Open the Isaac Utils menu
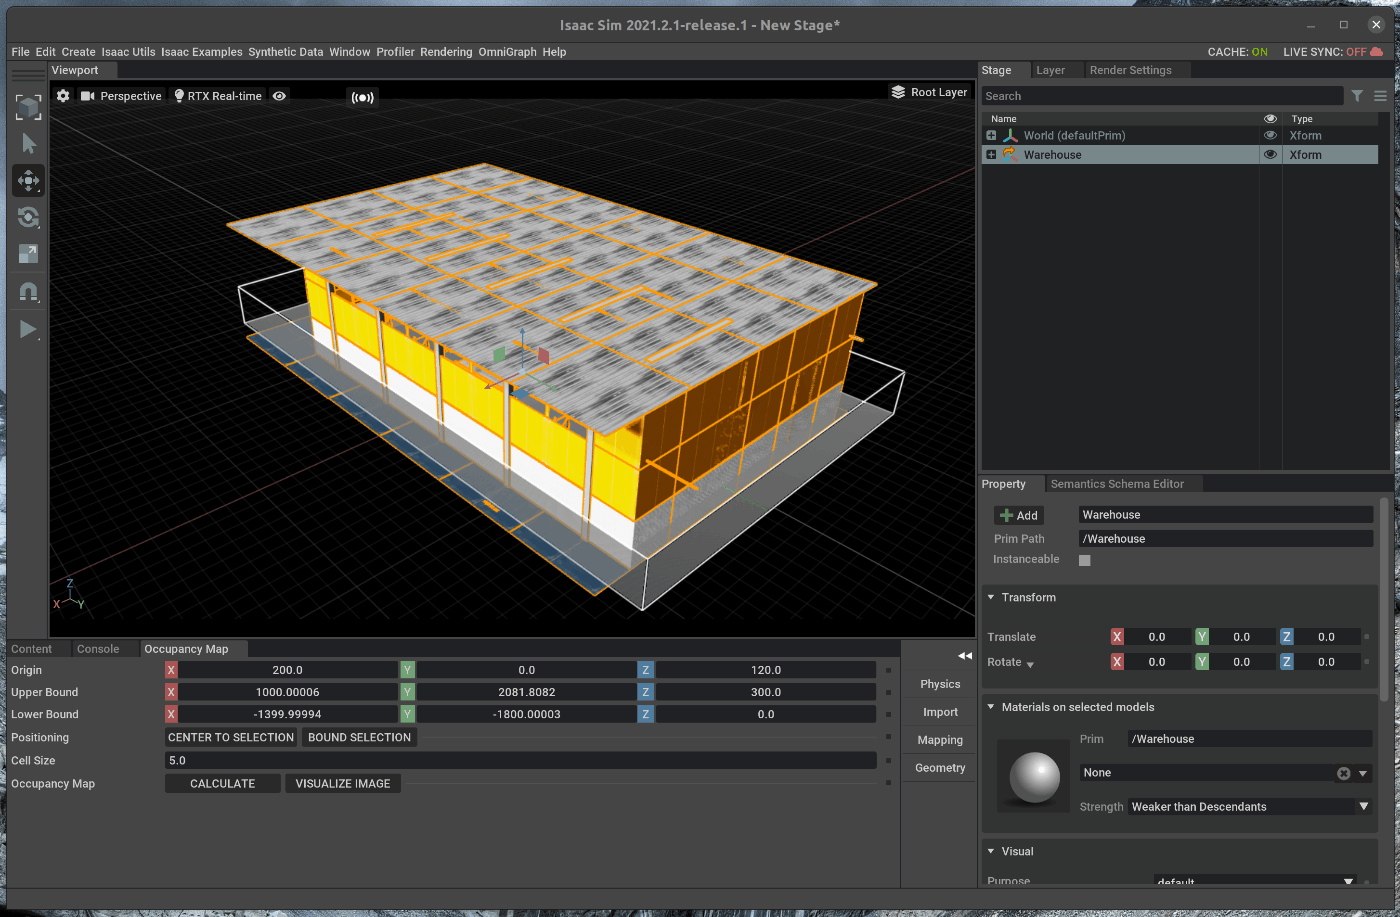1400x917 pixels. [x=128, y=52]
